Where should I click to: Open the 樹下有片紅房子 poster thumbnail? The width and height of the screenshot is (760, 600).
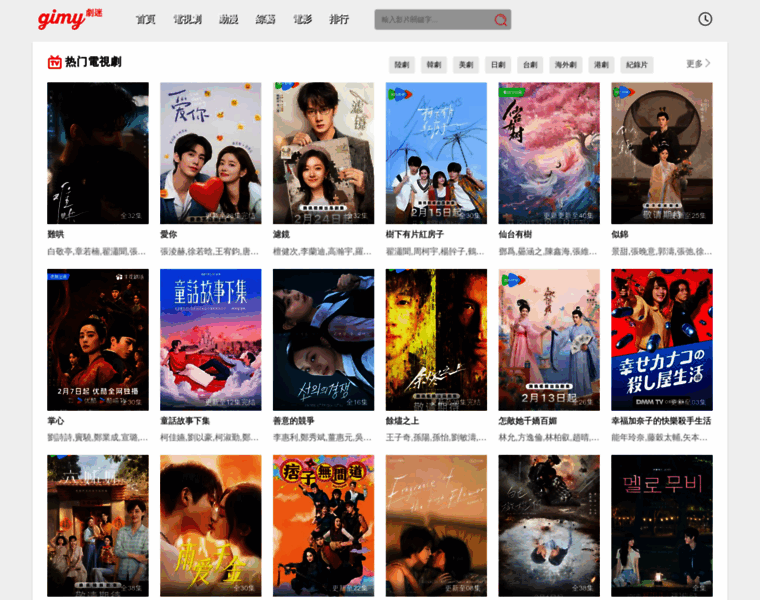(436, 153)
